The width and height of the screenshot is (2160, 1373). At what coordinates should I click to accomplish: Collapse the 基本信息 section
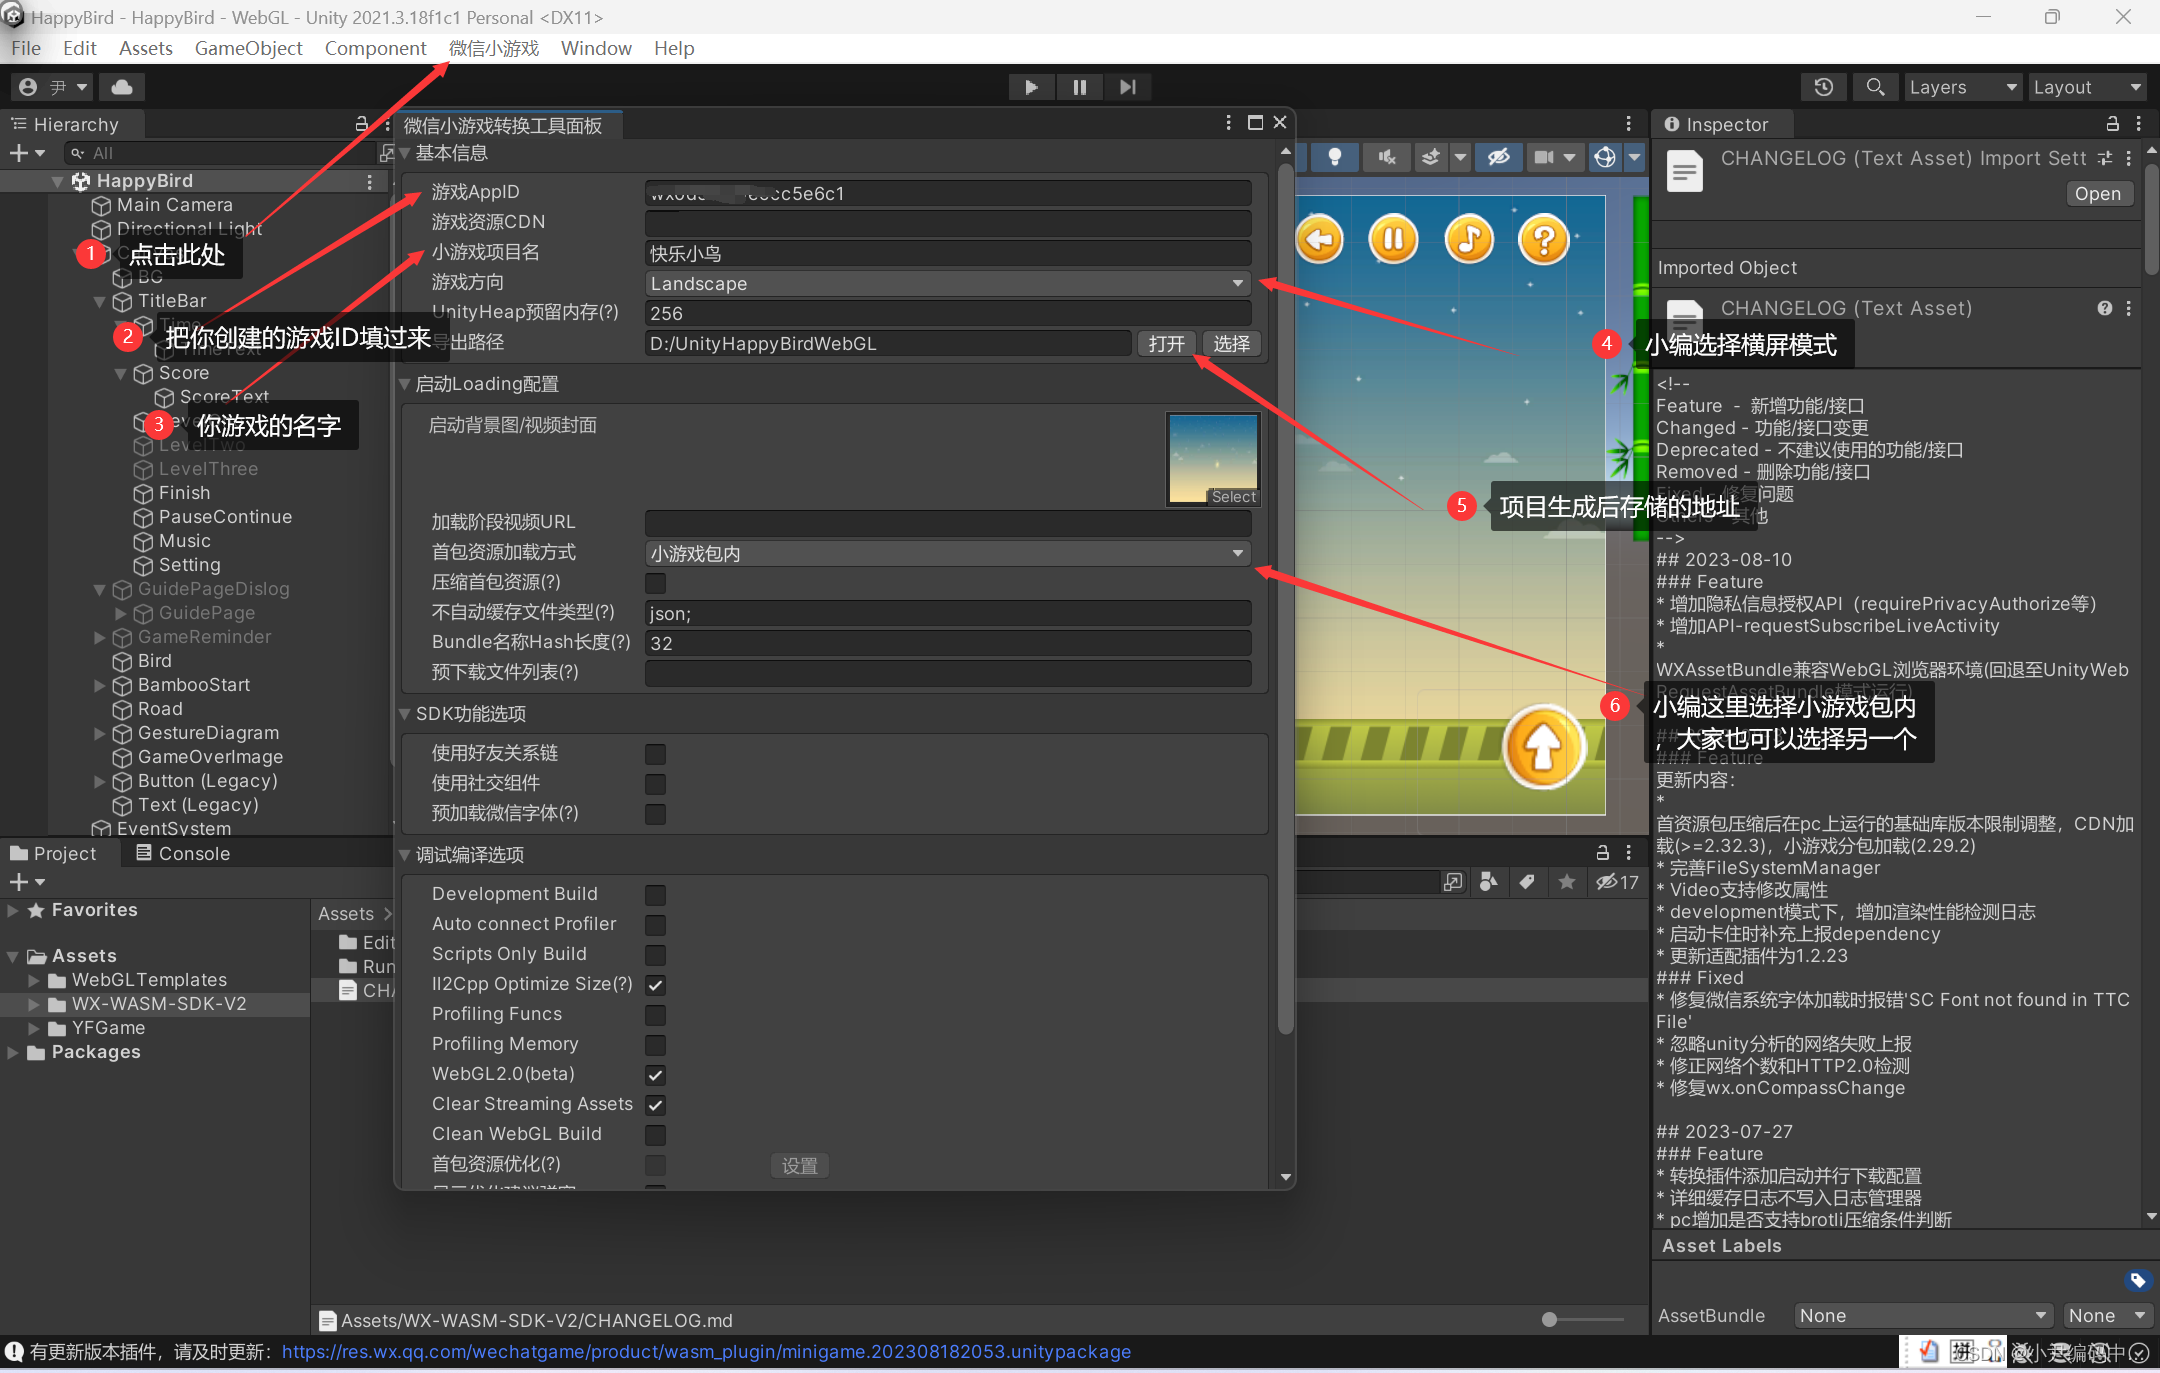[405, 153]
